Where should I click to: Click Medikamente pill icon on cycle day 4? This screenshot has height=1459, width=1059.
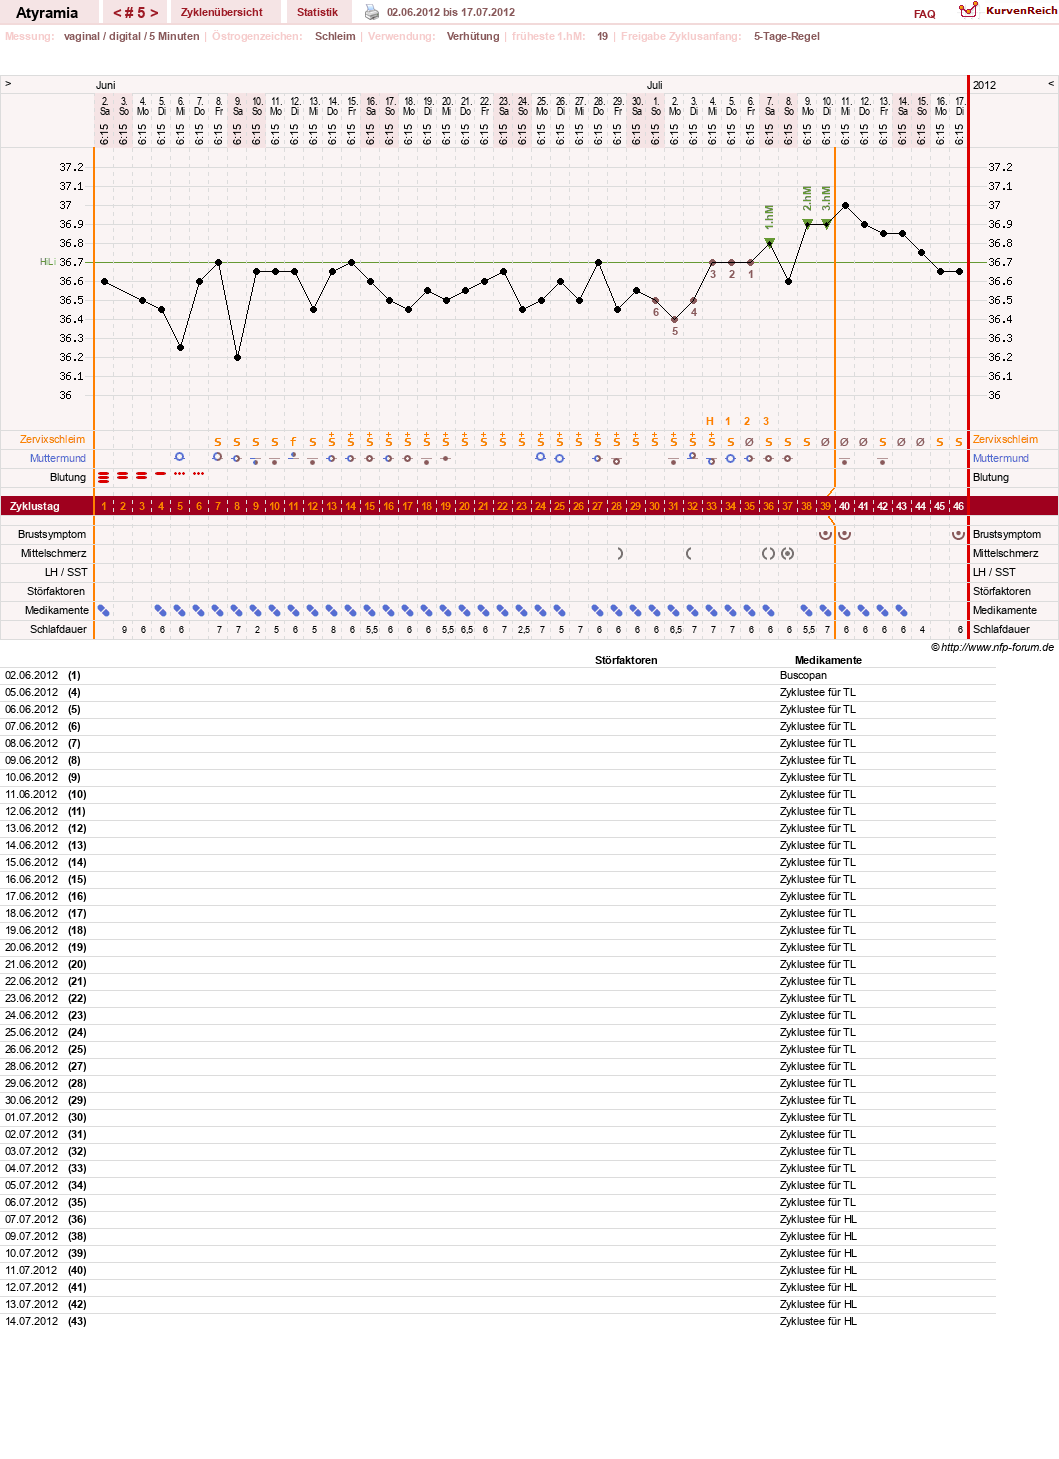[160, 610]
